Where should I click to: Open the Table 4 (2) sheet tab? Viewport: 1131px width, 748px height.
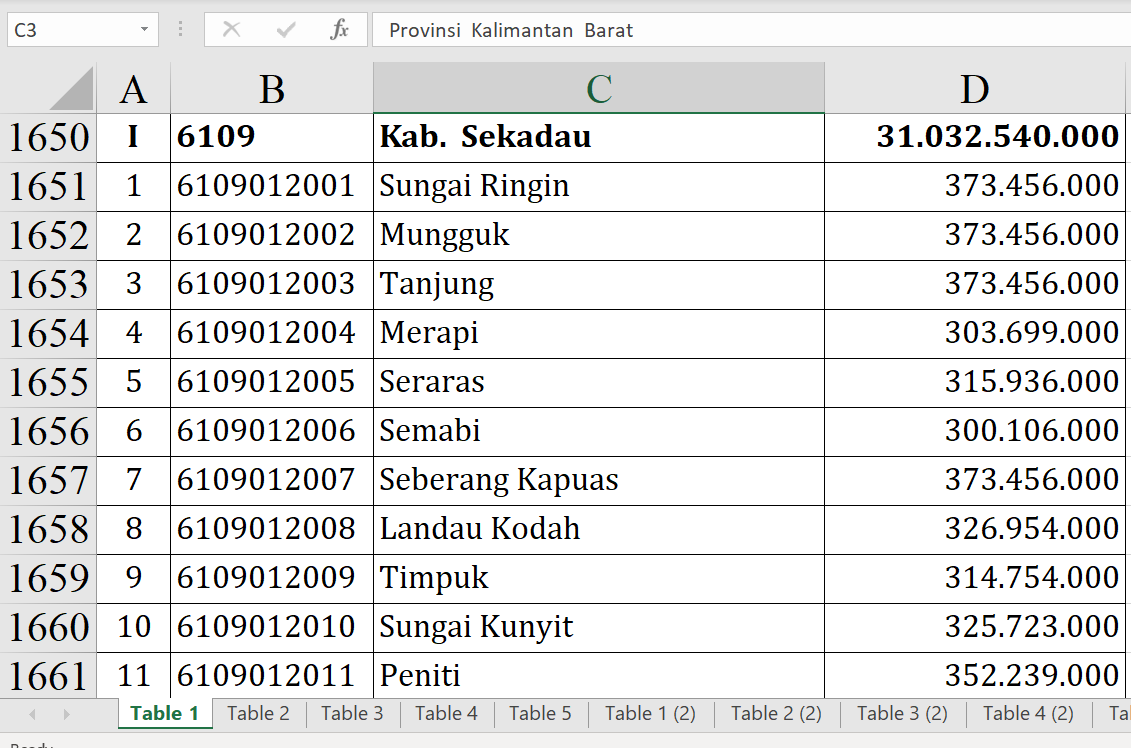1028,713
